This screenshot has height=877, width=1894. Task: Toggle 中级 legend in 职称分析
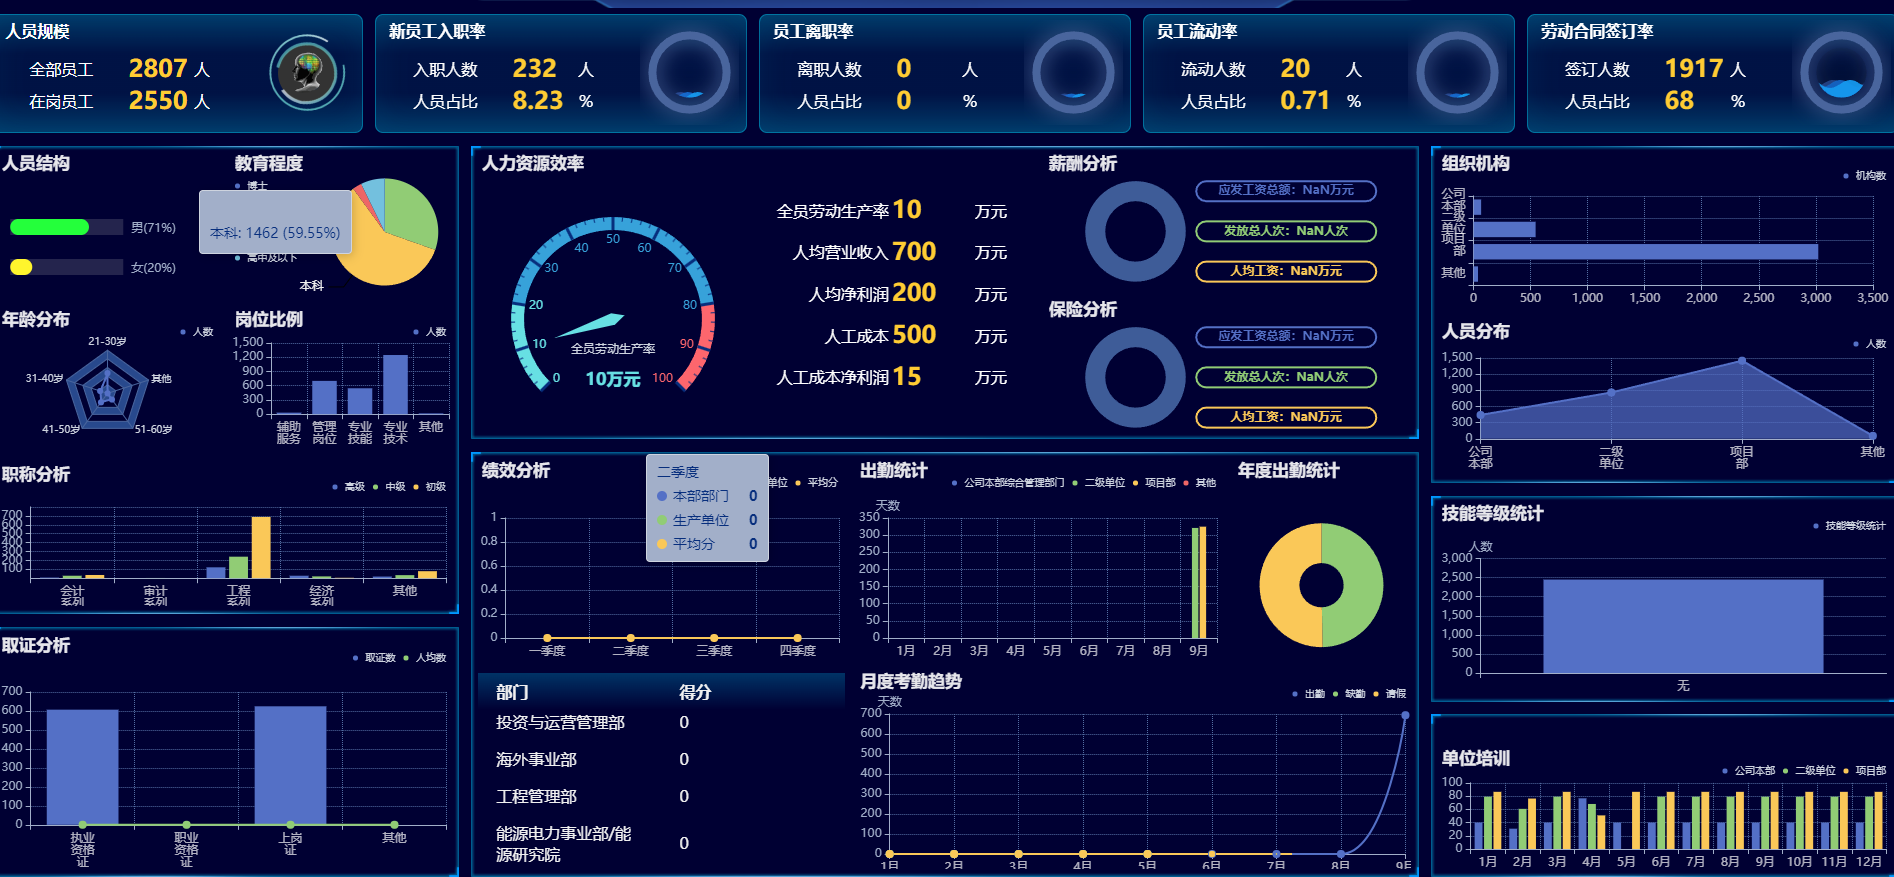(x=389, y=487)
